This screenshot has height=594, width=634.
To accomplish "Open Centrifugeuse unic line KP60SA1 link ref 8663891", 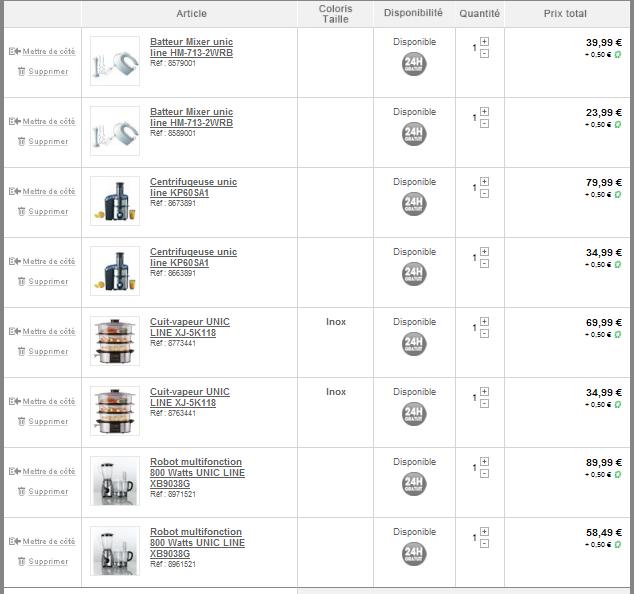I will [193, 257].
